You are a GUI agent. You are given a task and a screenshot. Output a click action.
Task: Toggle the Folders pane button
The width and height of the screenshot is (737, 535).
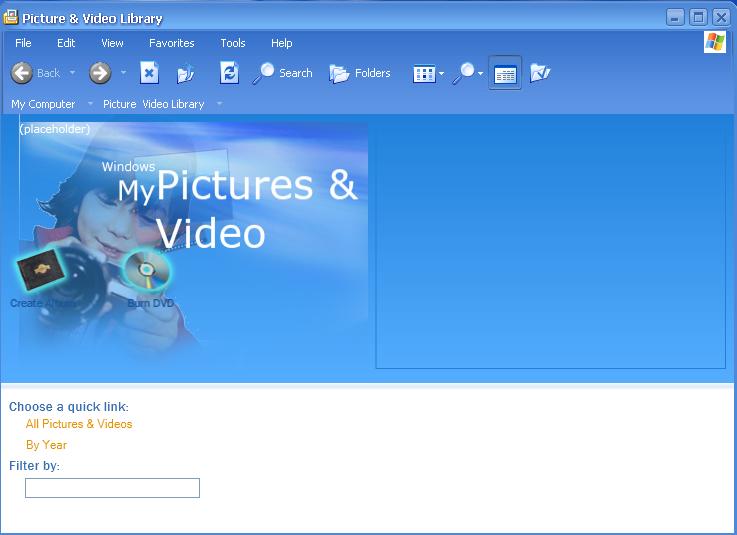tap(360, 73)
